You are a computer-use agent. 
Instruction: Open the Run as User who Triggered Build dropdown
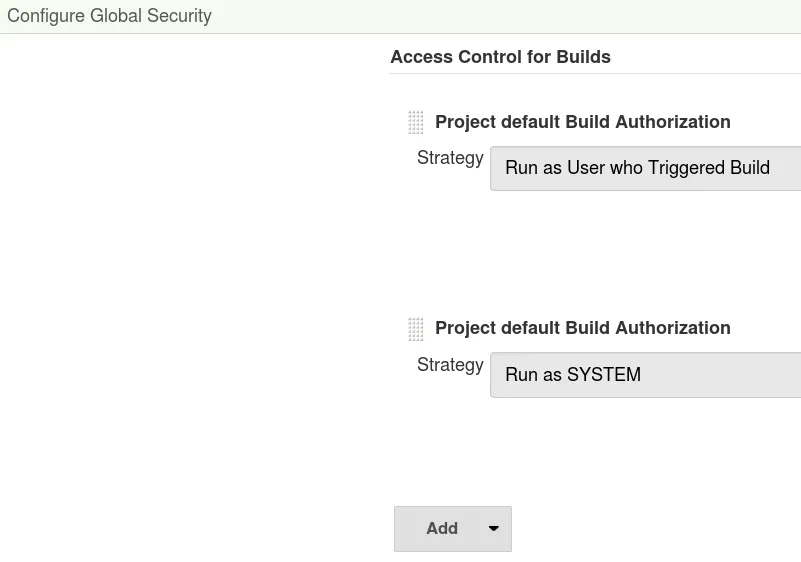(645, 168)
